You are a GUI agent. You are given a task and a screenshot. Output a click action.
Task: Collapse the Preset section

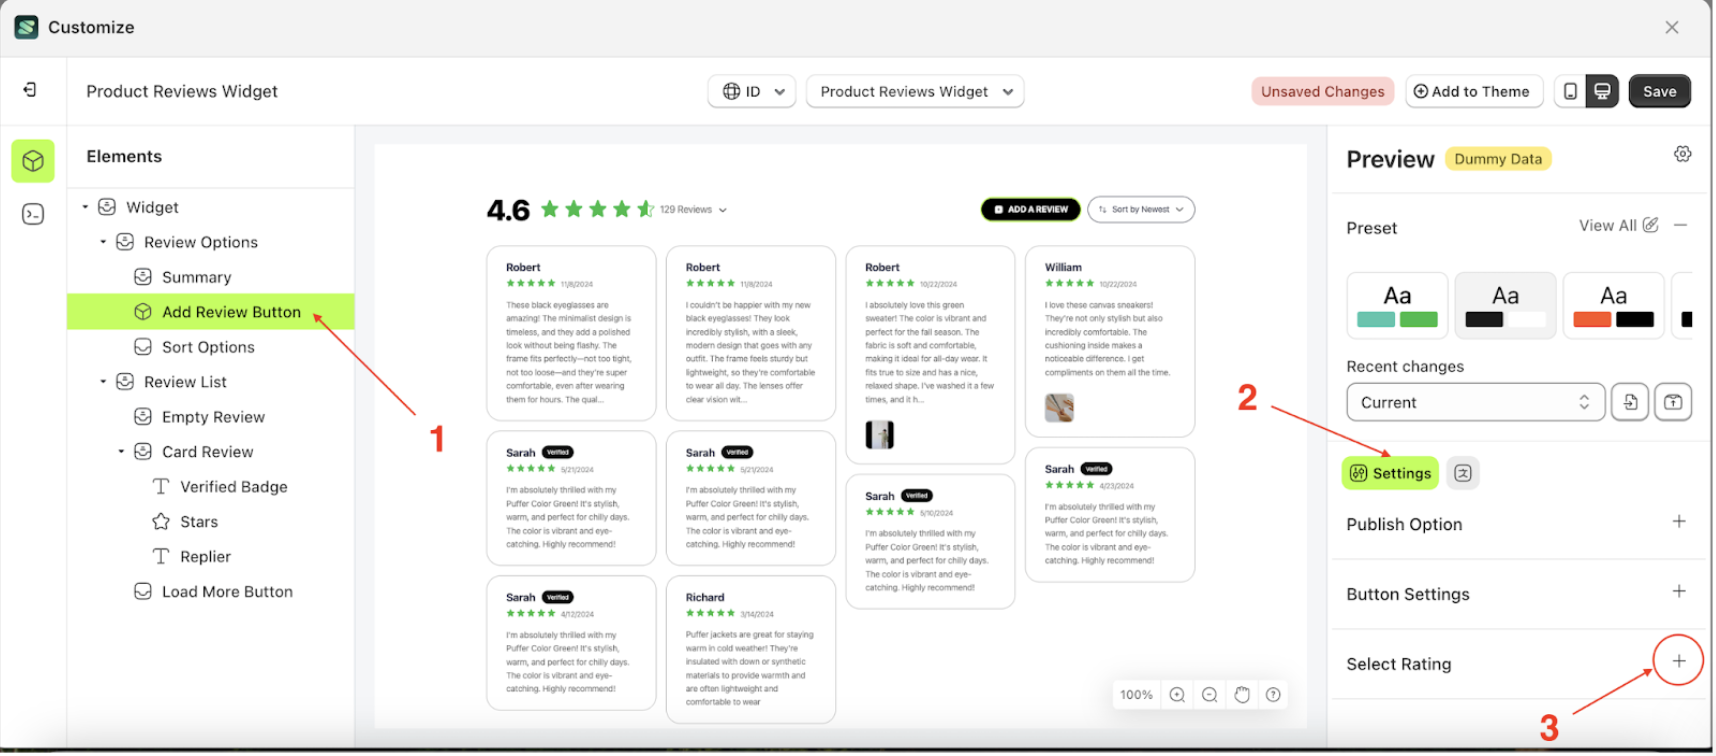1681,225
